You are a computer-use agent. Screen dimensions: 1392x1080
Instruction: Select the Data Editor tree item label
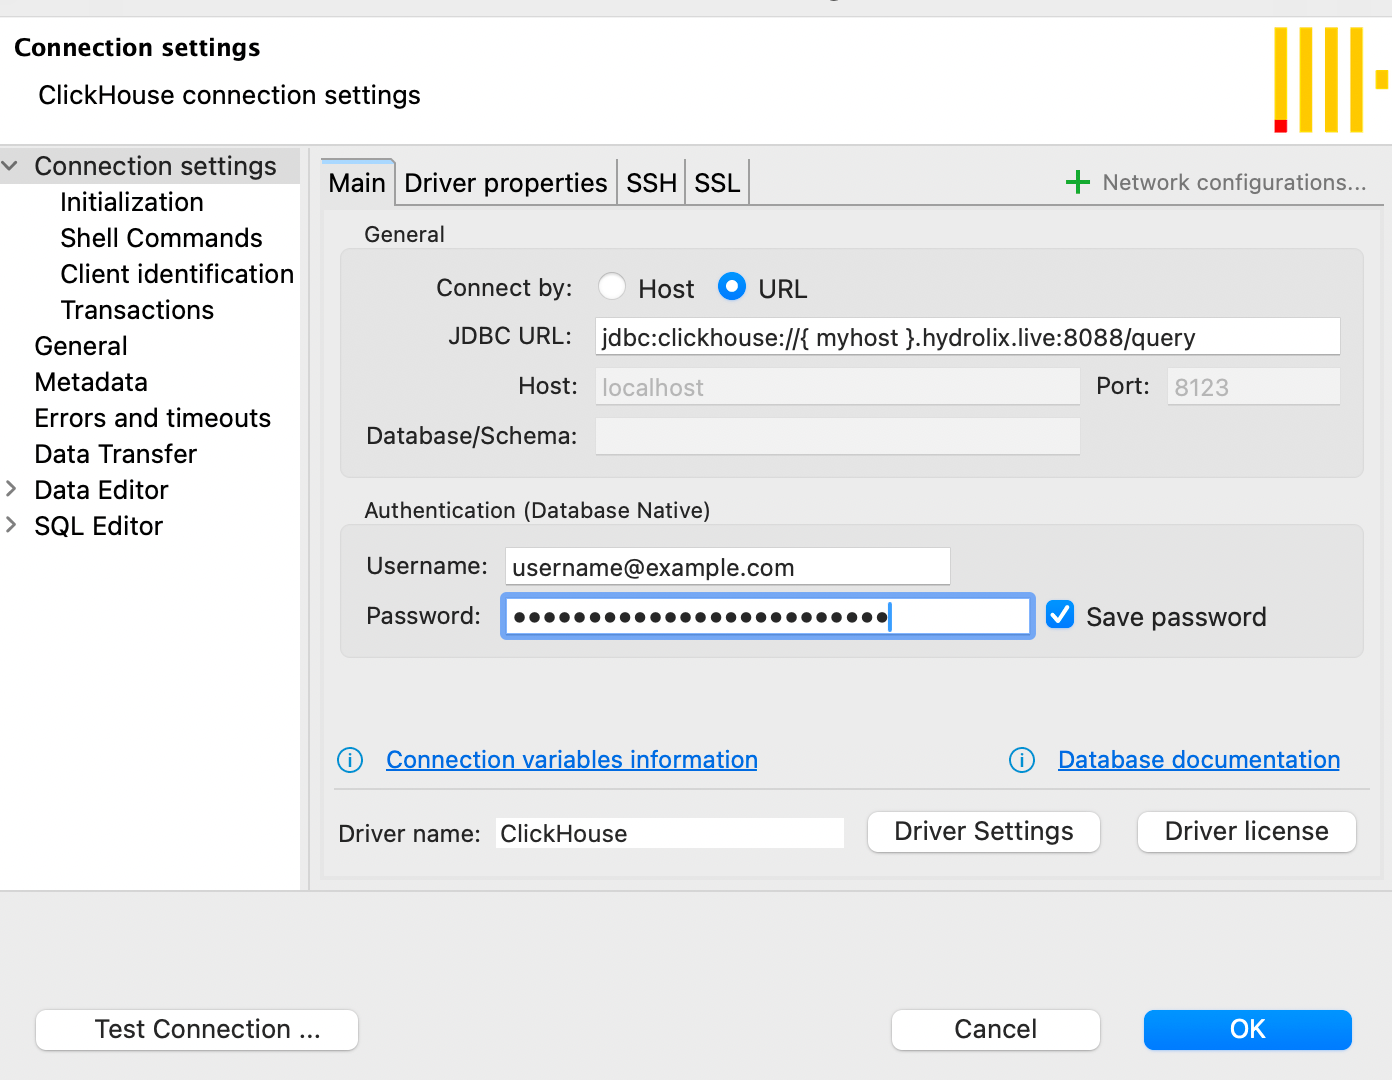[101, 490]
